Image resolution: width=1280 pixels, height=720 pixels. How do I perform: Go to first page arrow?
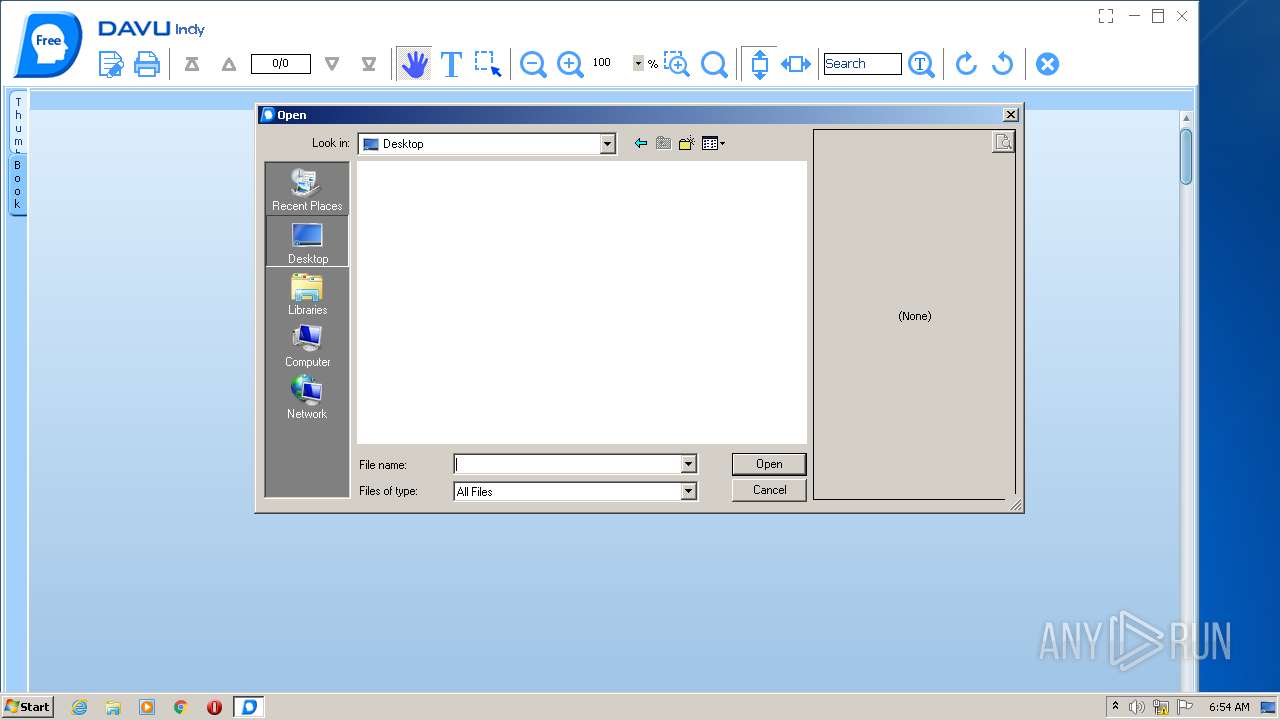[x=192, y=64]
